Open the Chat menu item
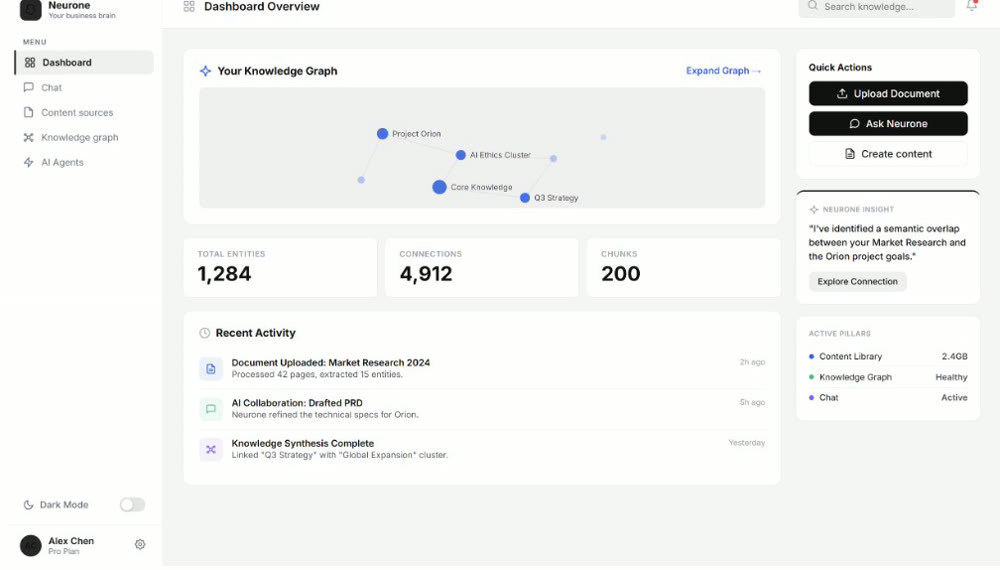1000x570 pixels. coord(84,87)
